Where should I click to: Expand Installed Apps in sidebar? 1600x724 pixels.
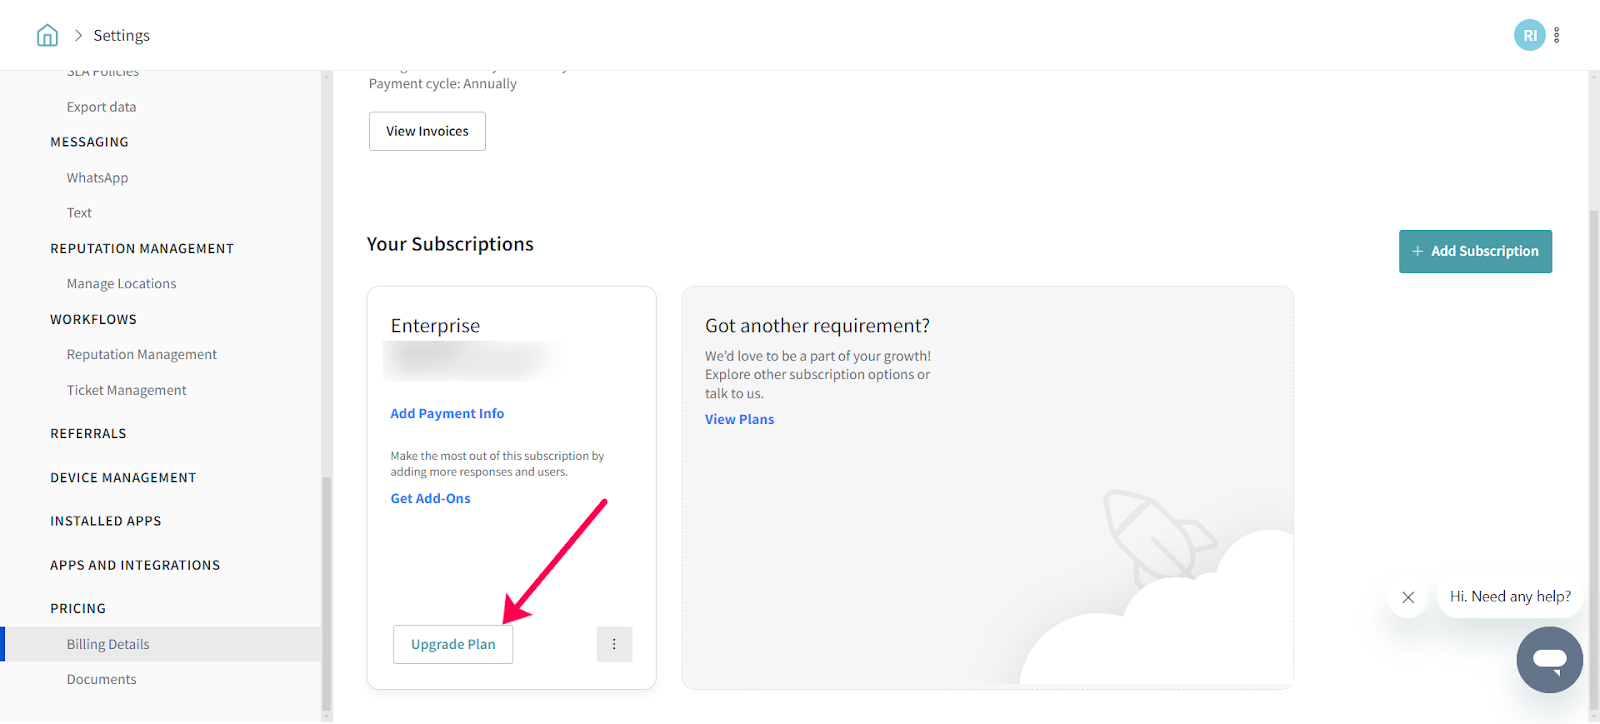pos(105,522)
